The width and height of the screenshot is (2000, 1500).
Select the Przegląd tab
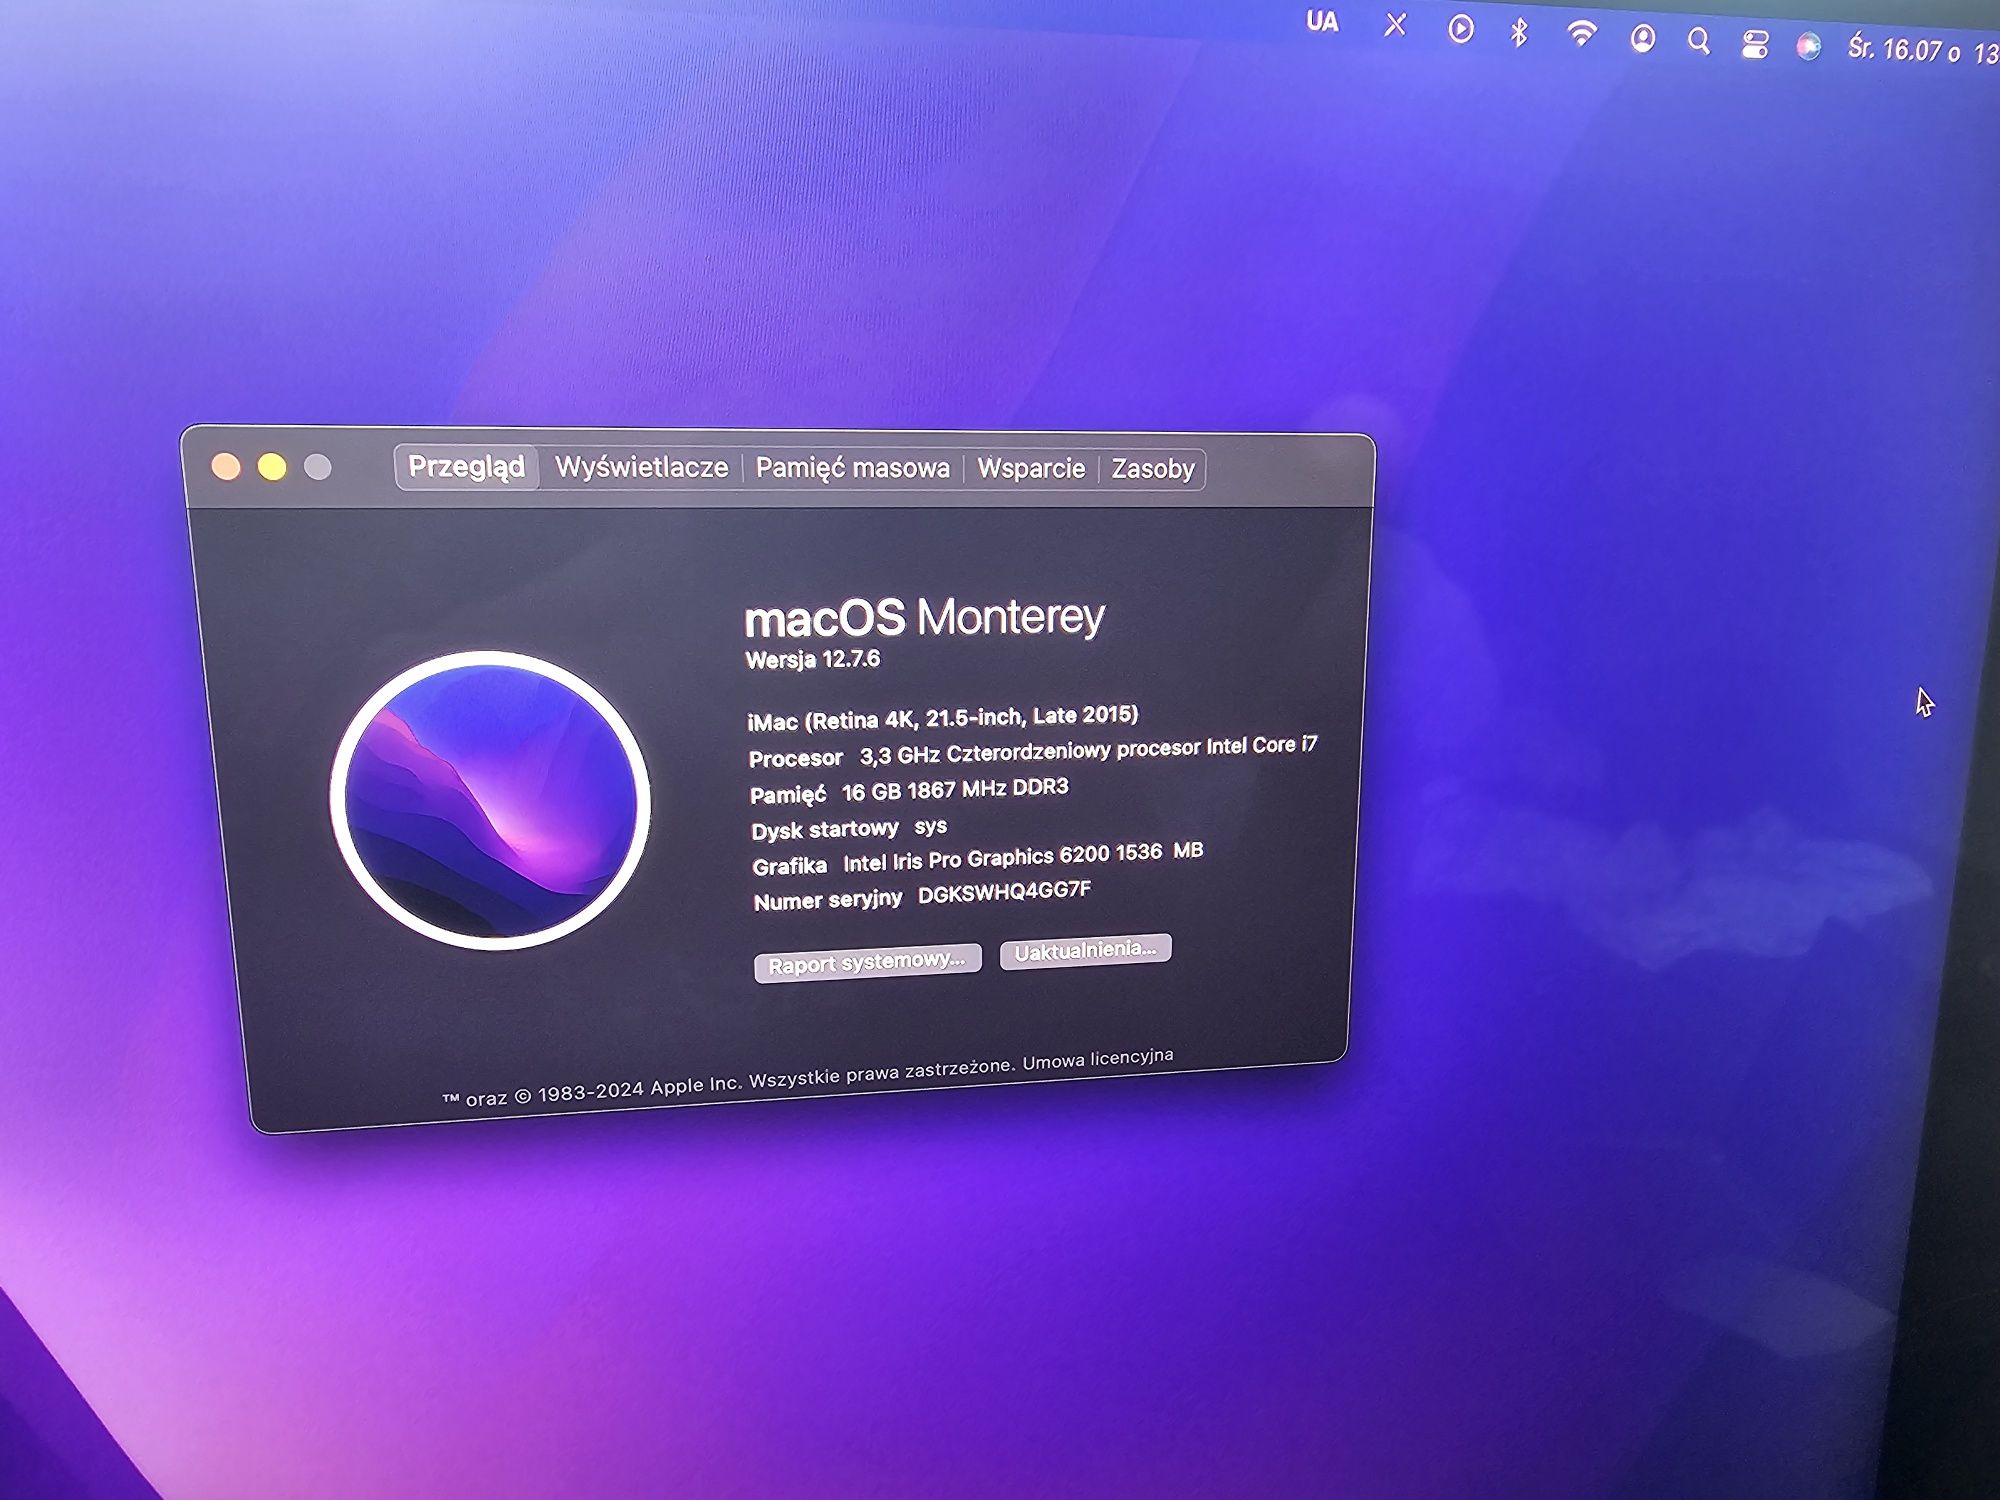coord(467,467)
